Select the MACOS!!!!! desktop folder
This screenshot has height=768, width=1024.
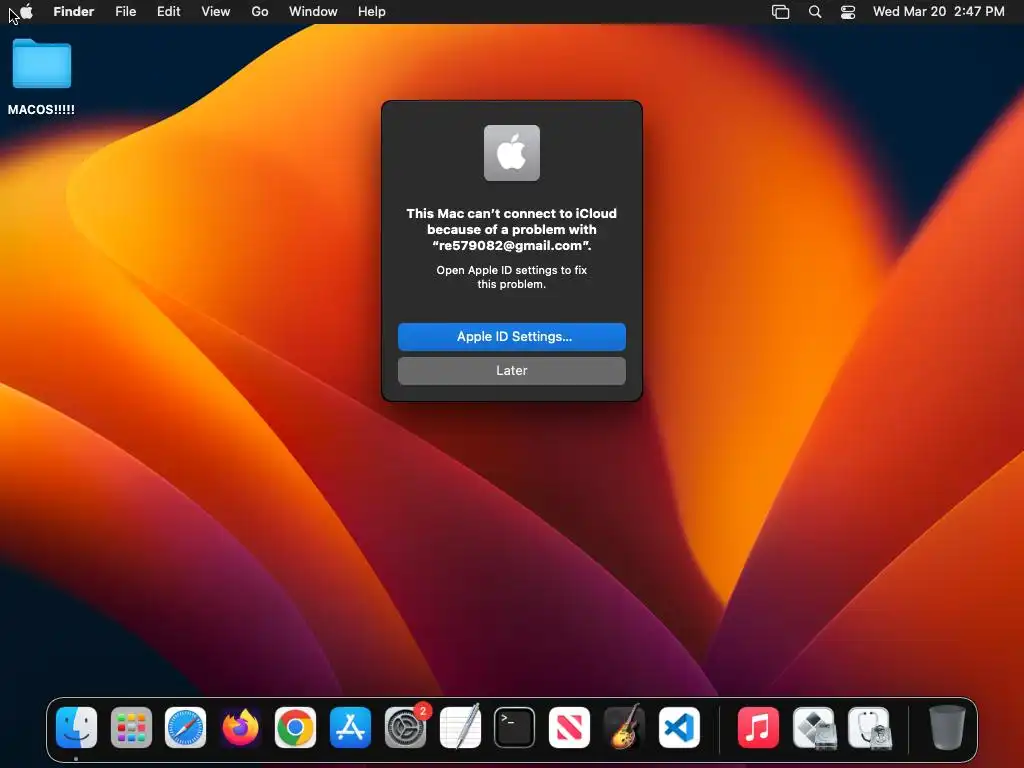[x=41, y=77]
